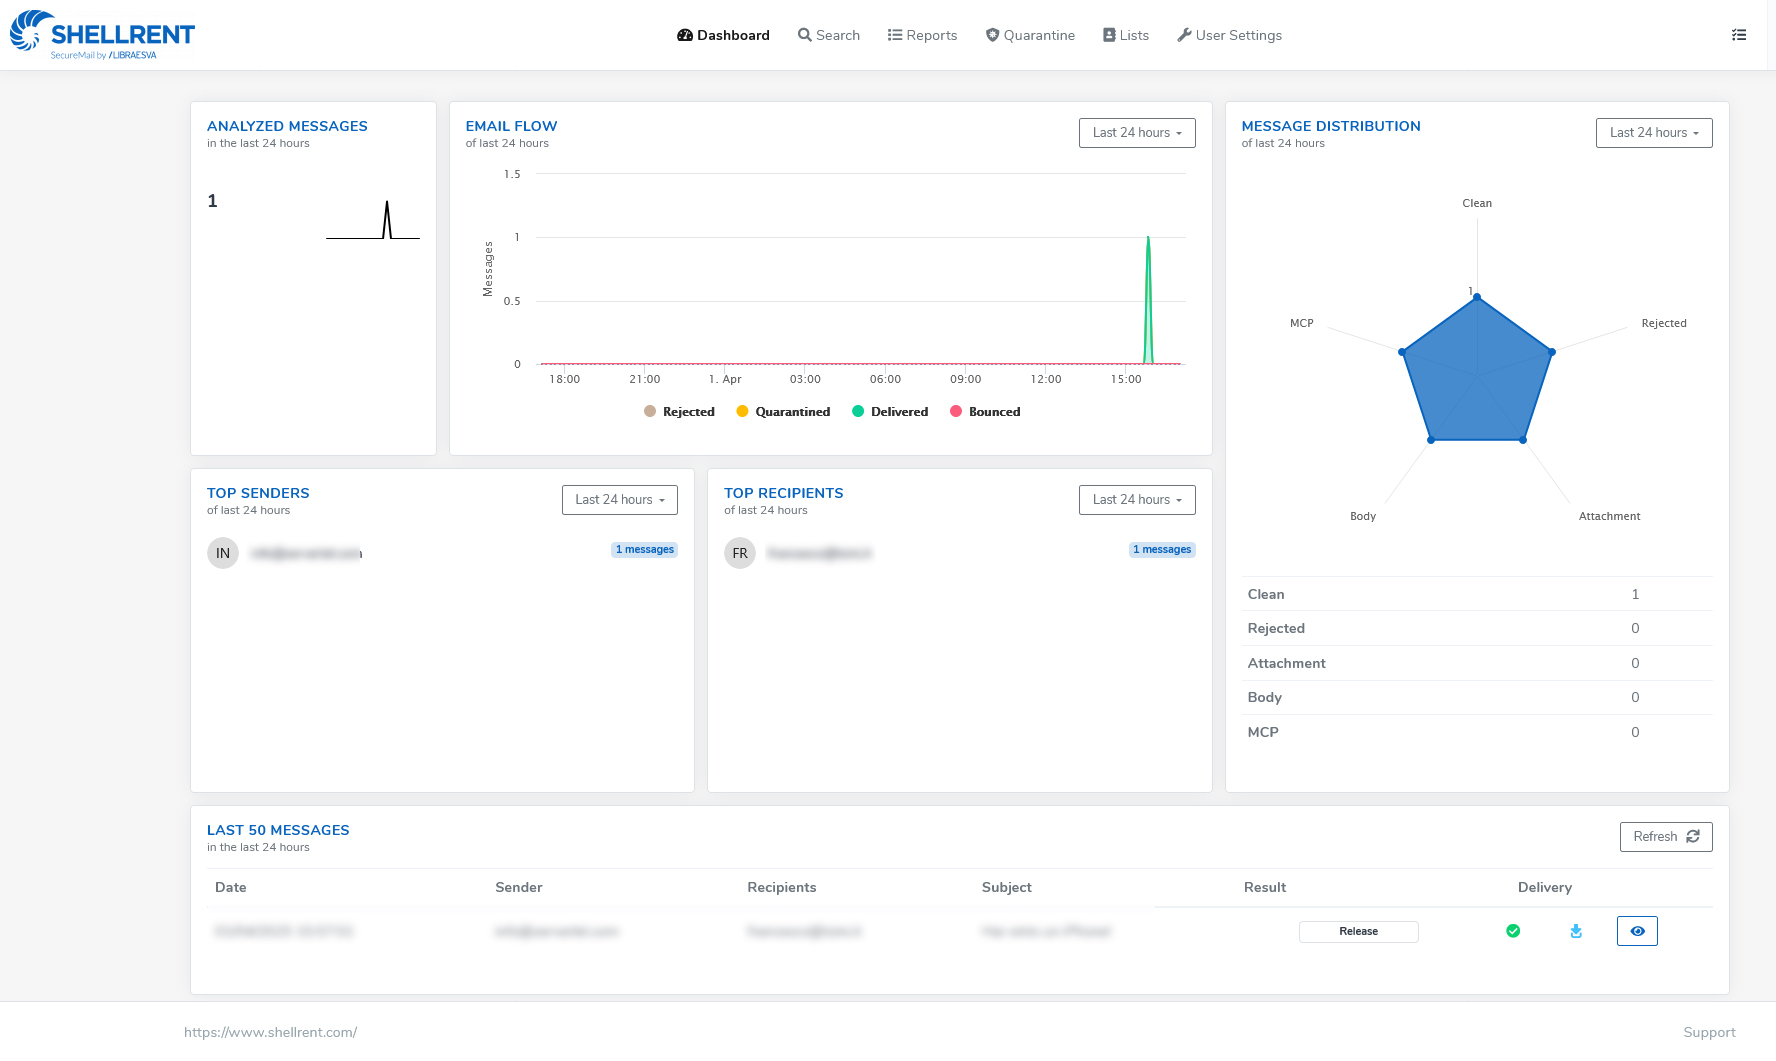Expand the Top Senders time range dropdown
Screen dimensions: 1776x1061
pos(620,500)
